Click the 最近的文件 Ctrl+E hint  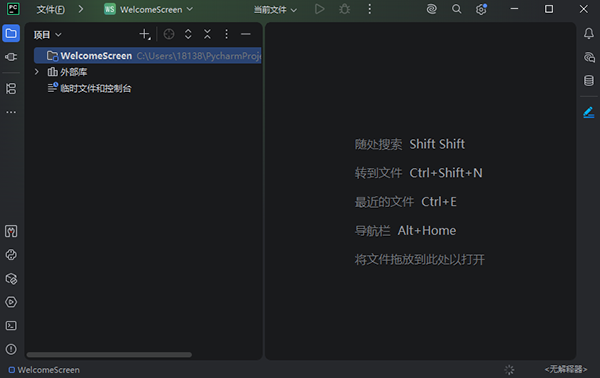click(x=405, y=202)
